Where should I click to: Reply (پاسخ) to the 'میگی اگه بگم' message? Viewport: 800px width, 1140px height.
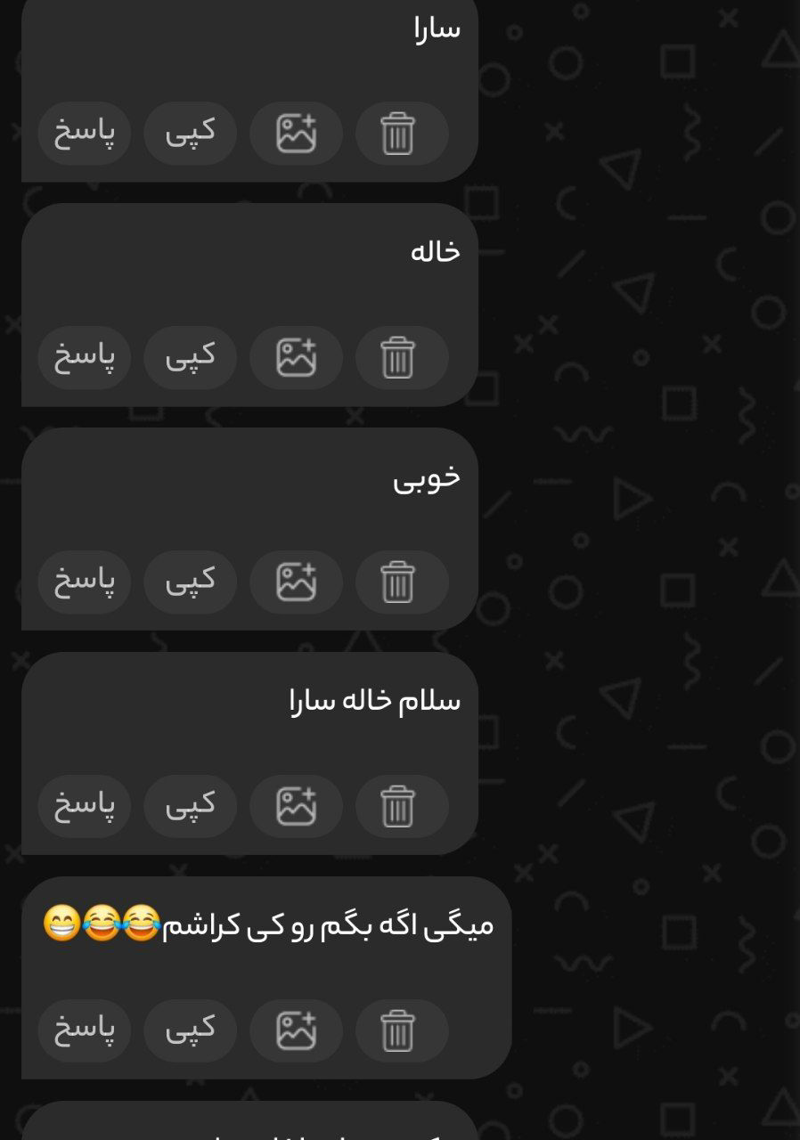tap(84, 1031)
